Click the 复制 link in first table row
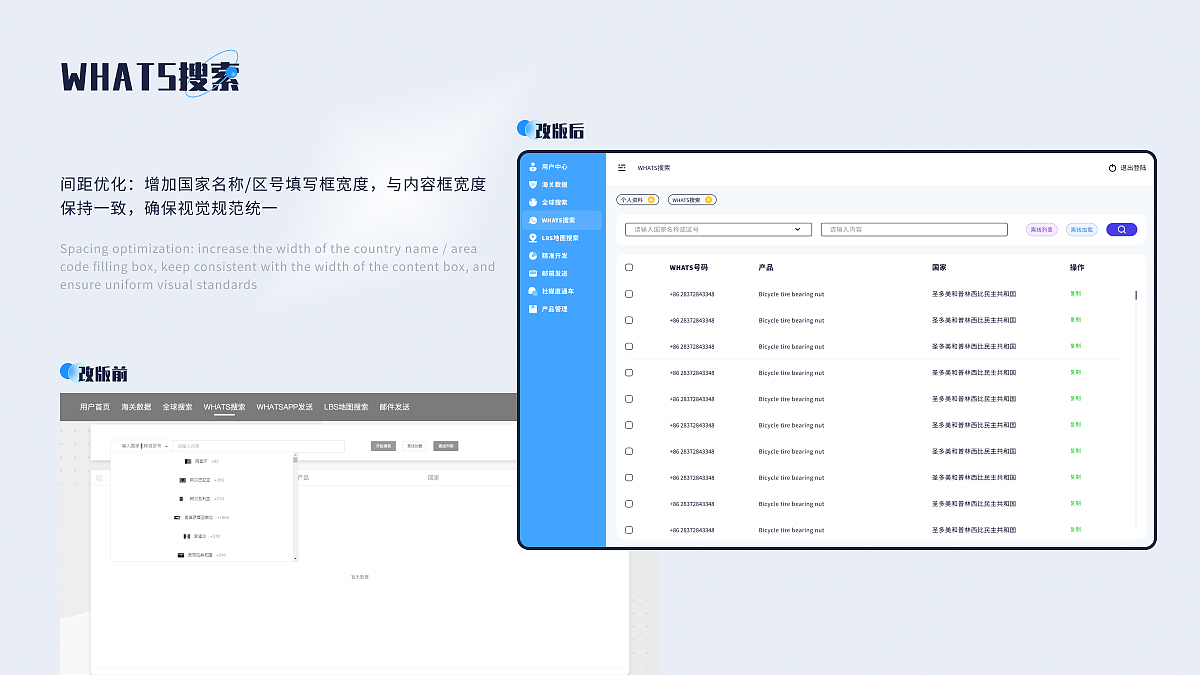 (1075, 294)
